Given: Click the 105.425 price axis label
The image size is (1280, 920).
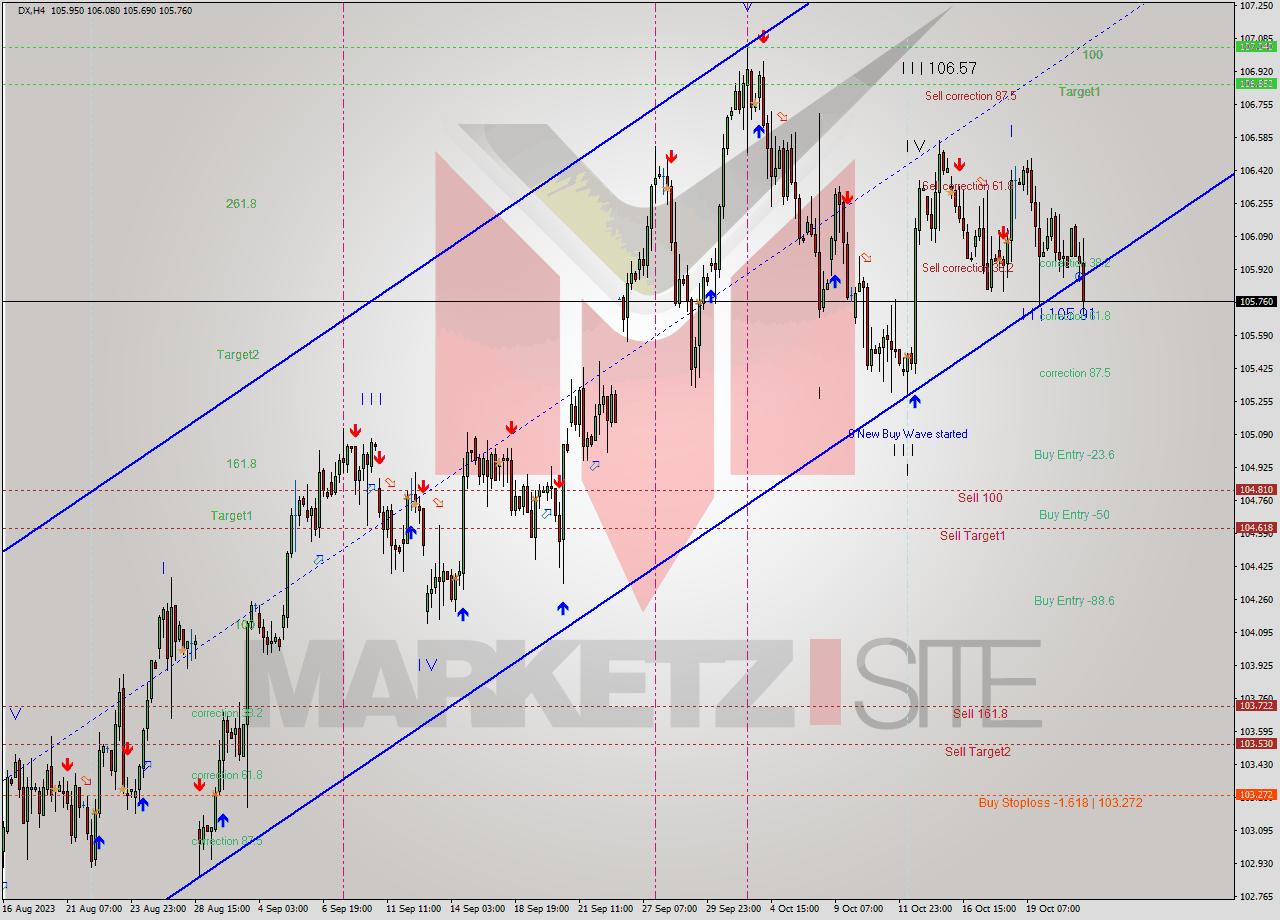Looking at the screenshot, I should (1256, 369).
